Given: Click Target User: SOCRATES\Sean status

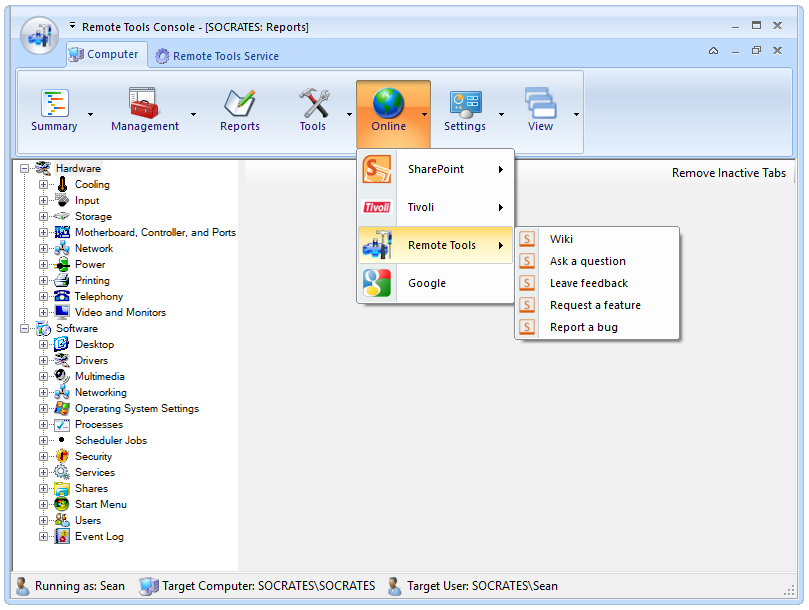Looking at the screenshot, I should click(473, 586).
